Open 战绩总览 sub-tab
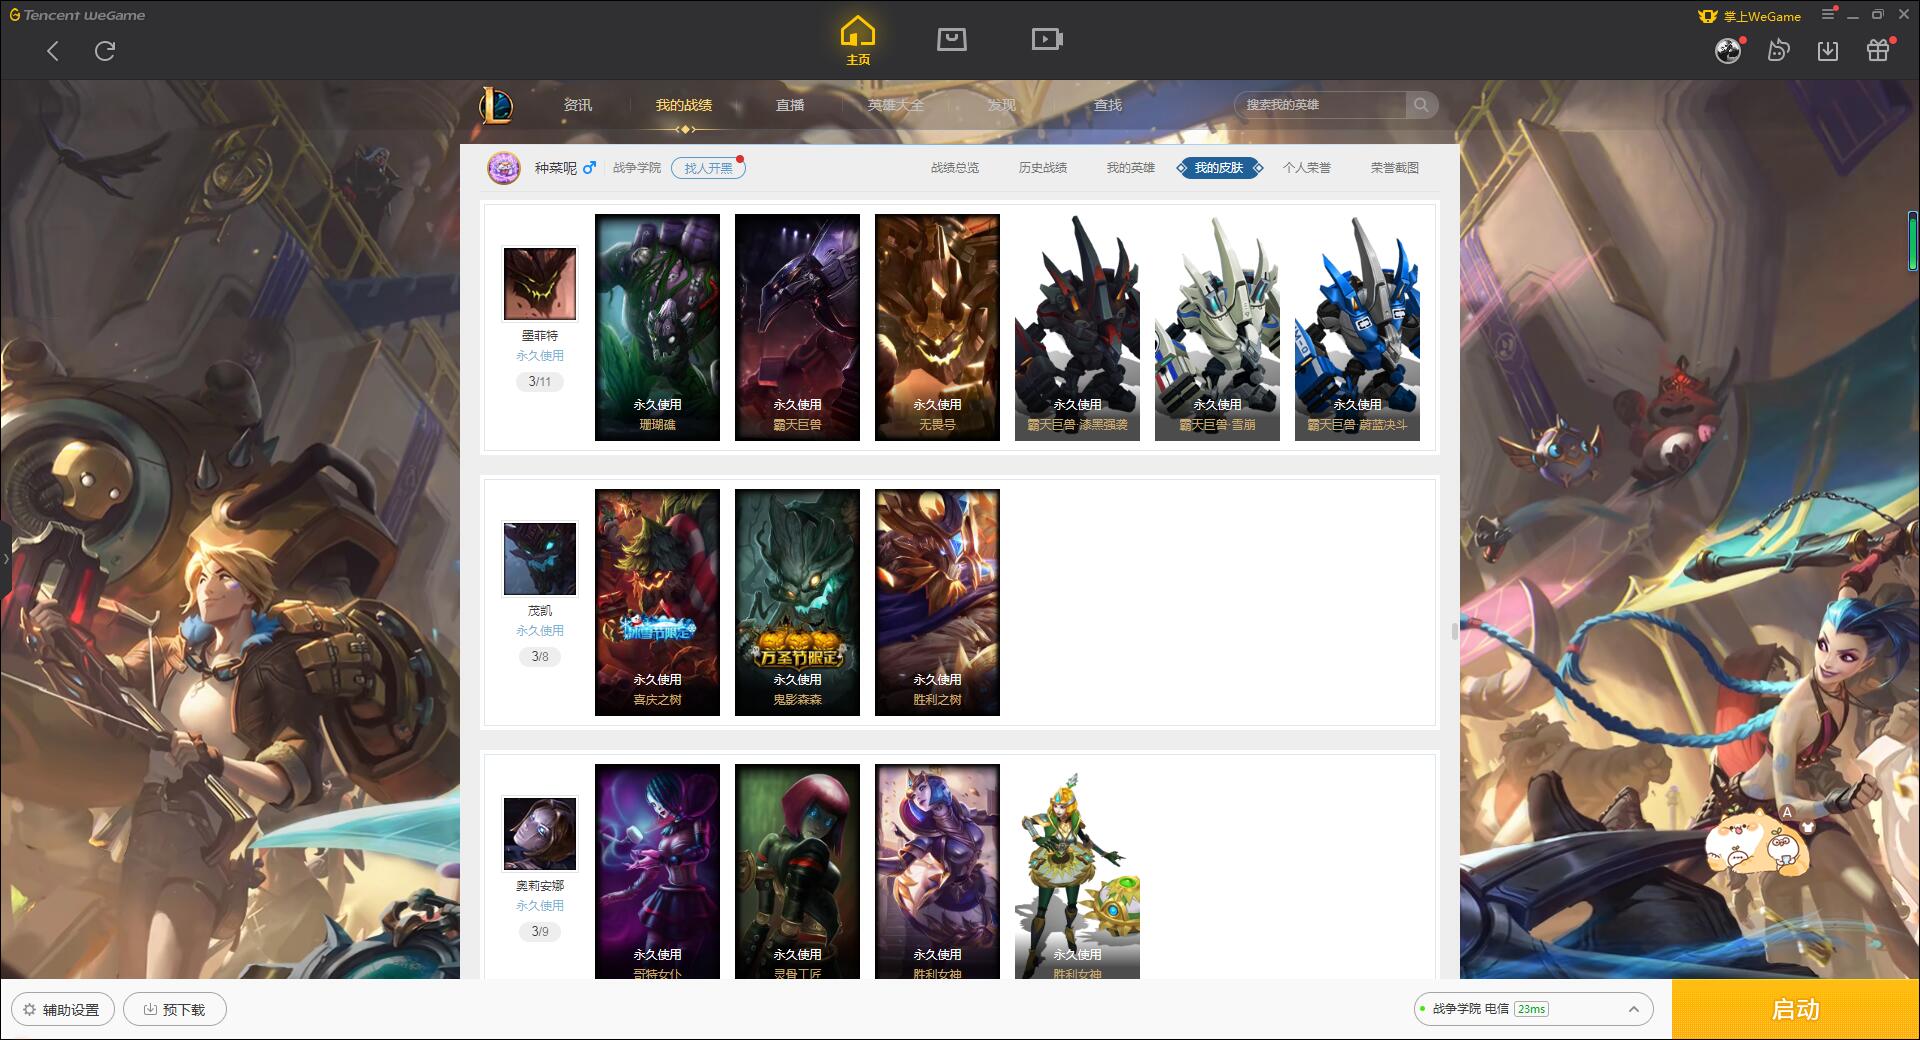Image resolution: width=1920 pixels, height=1040 pixels. tap(955, 168)
